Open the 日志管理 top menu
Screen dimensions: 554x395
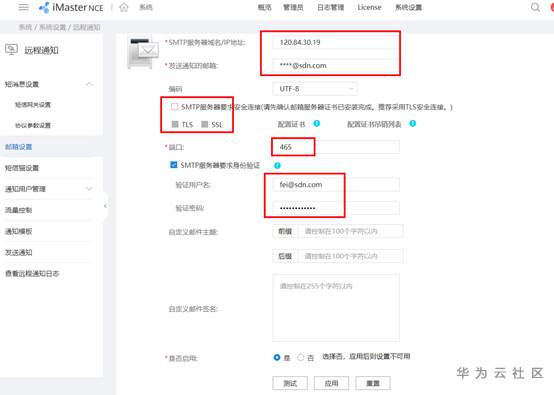[330, 7]
